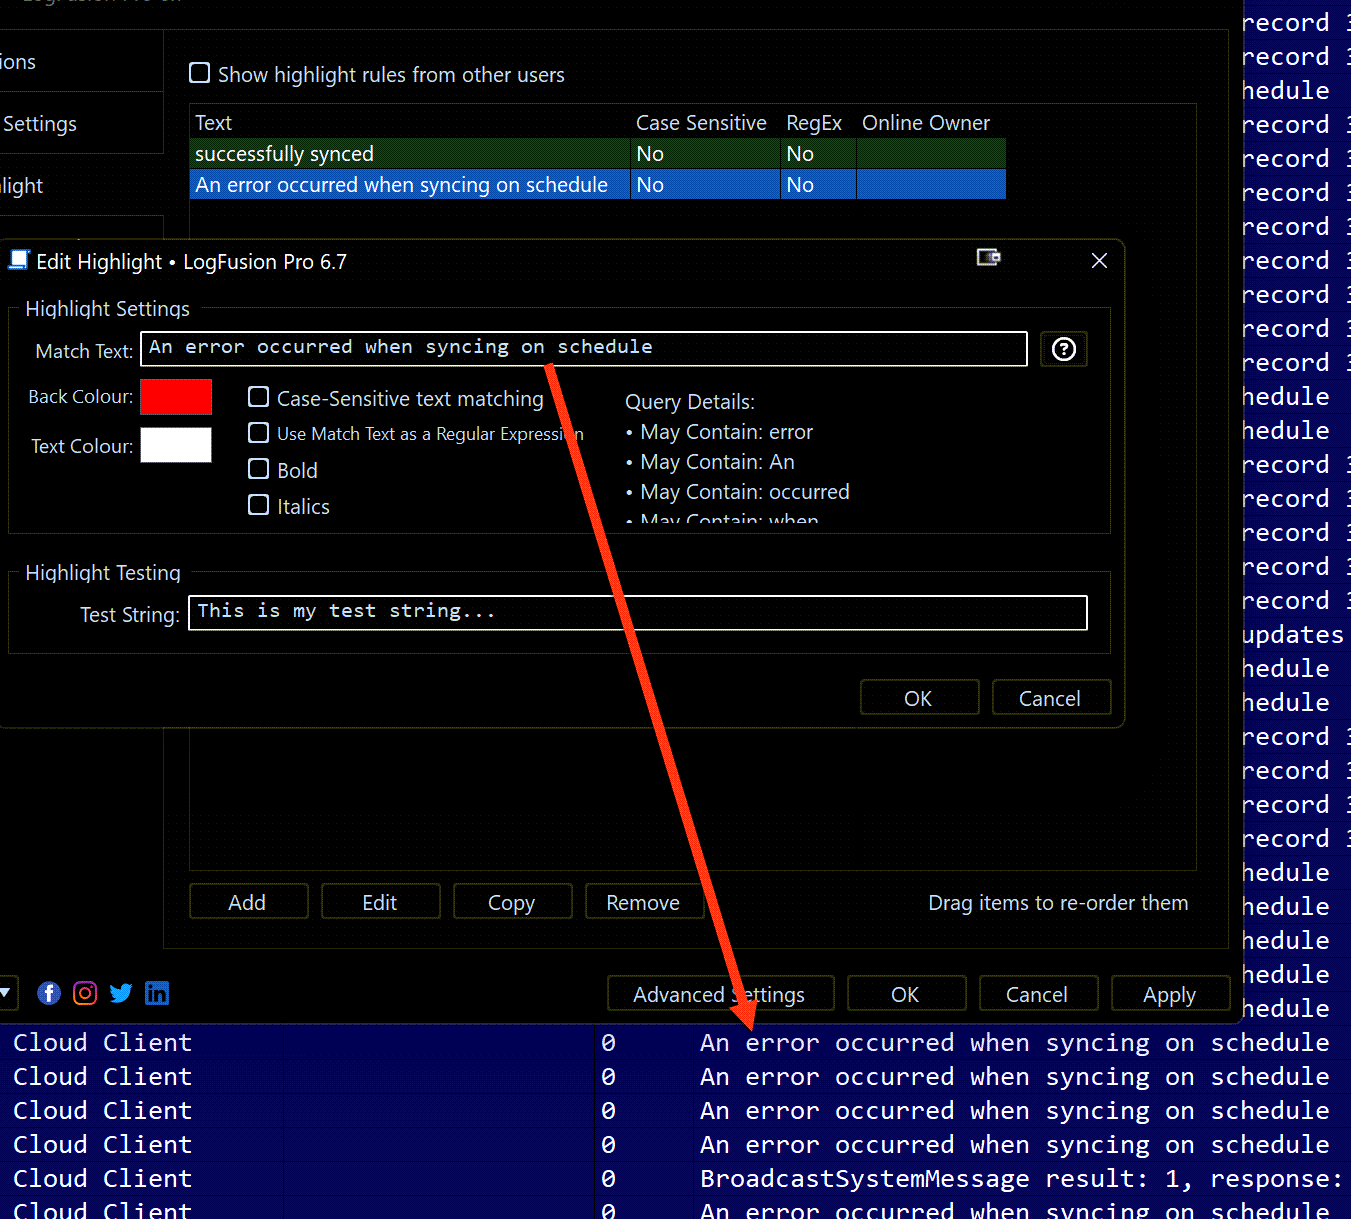
Task: Enable Show highlight rules from other users
Action: coord(200,74)
